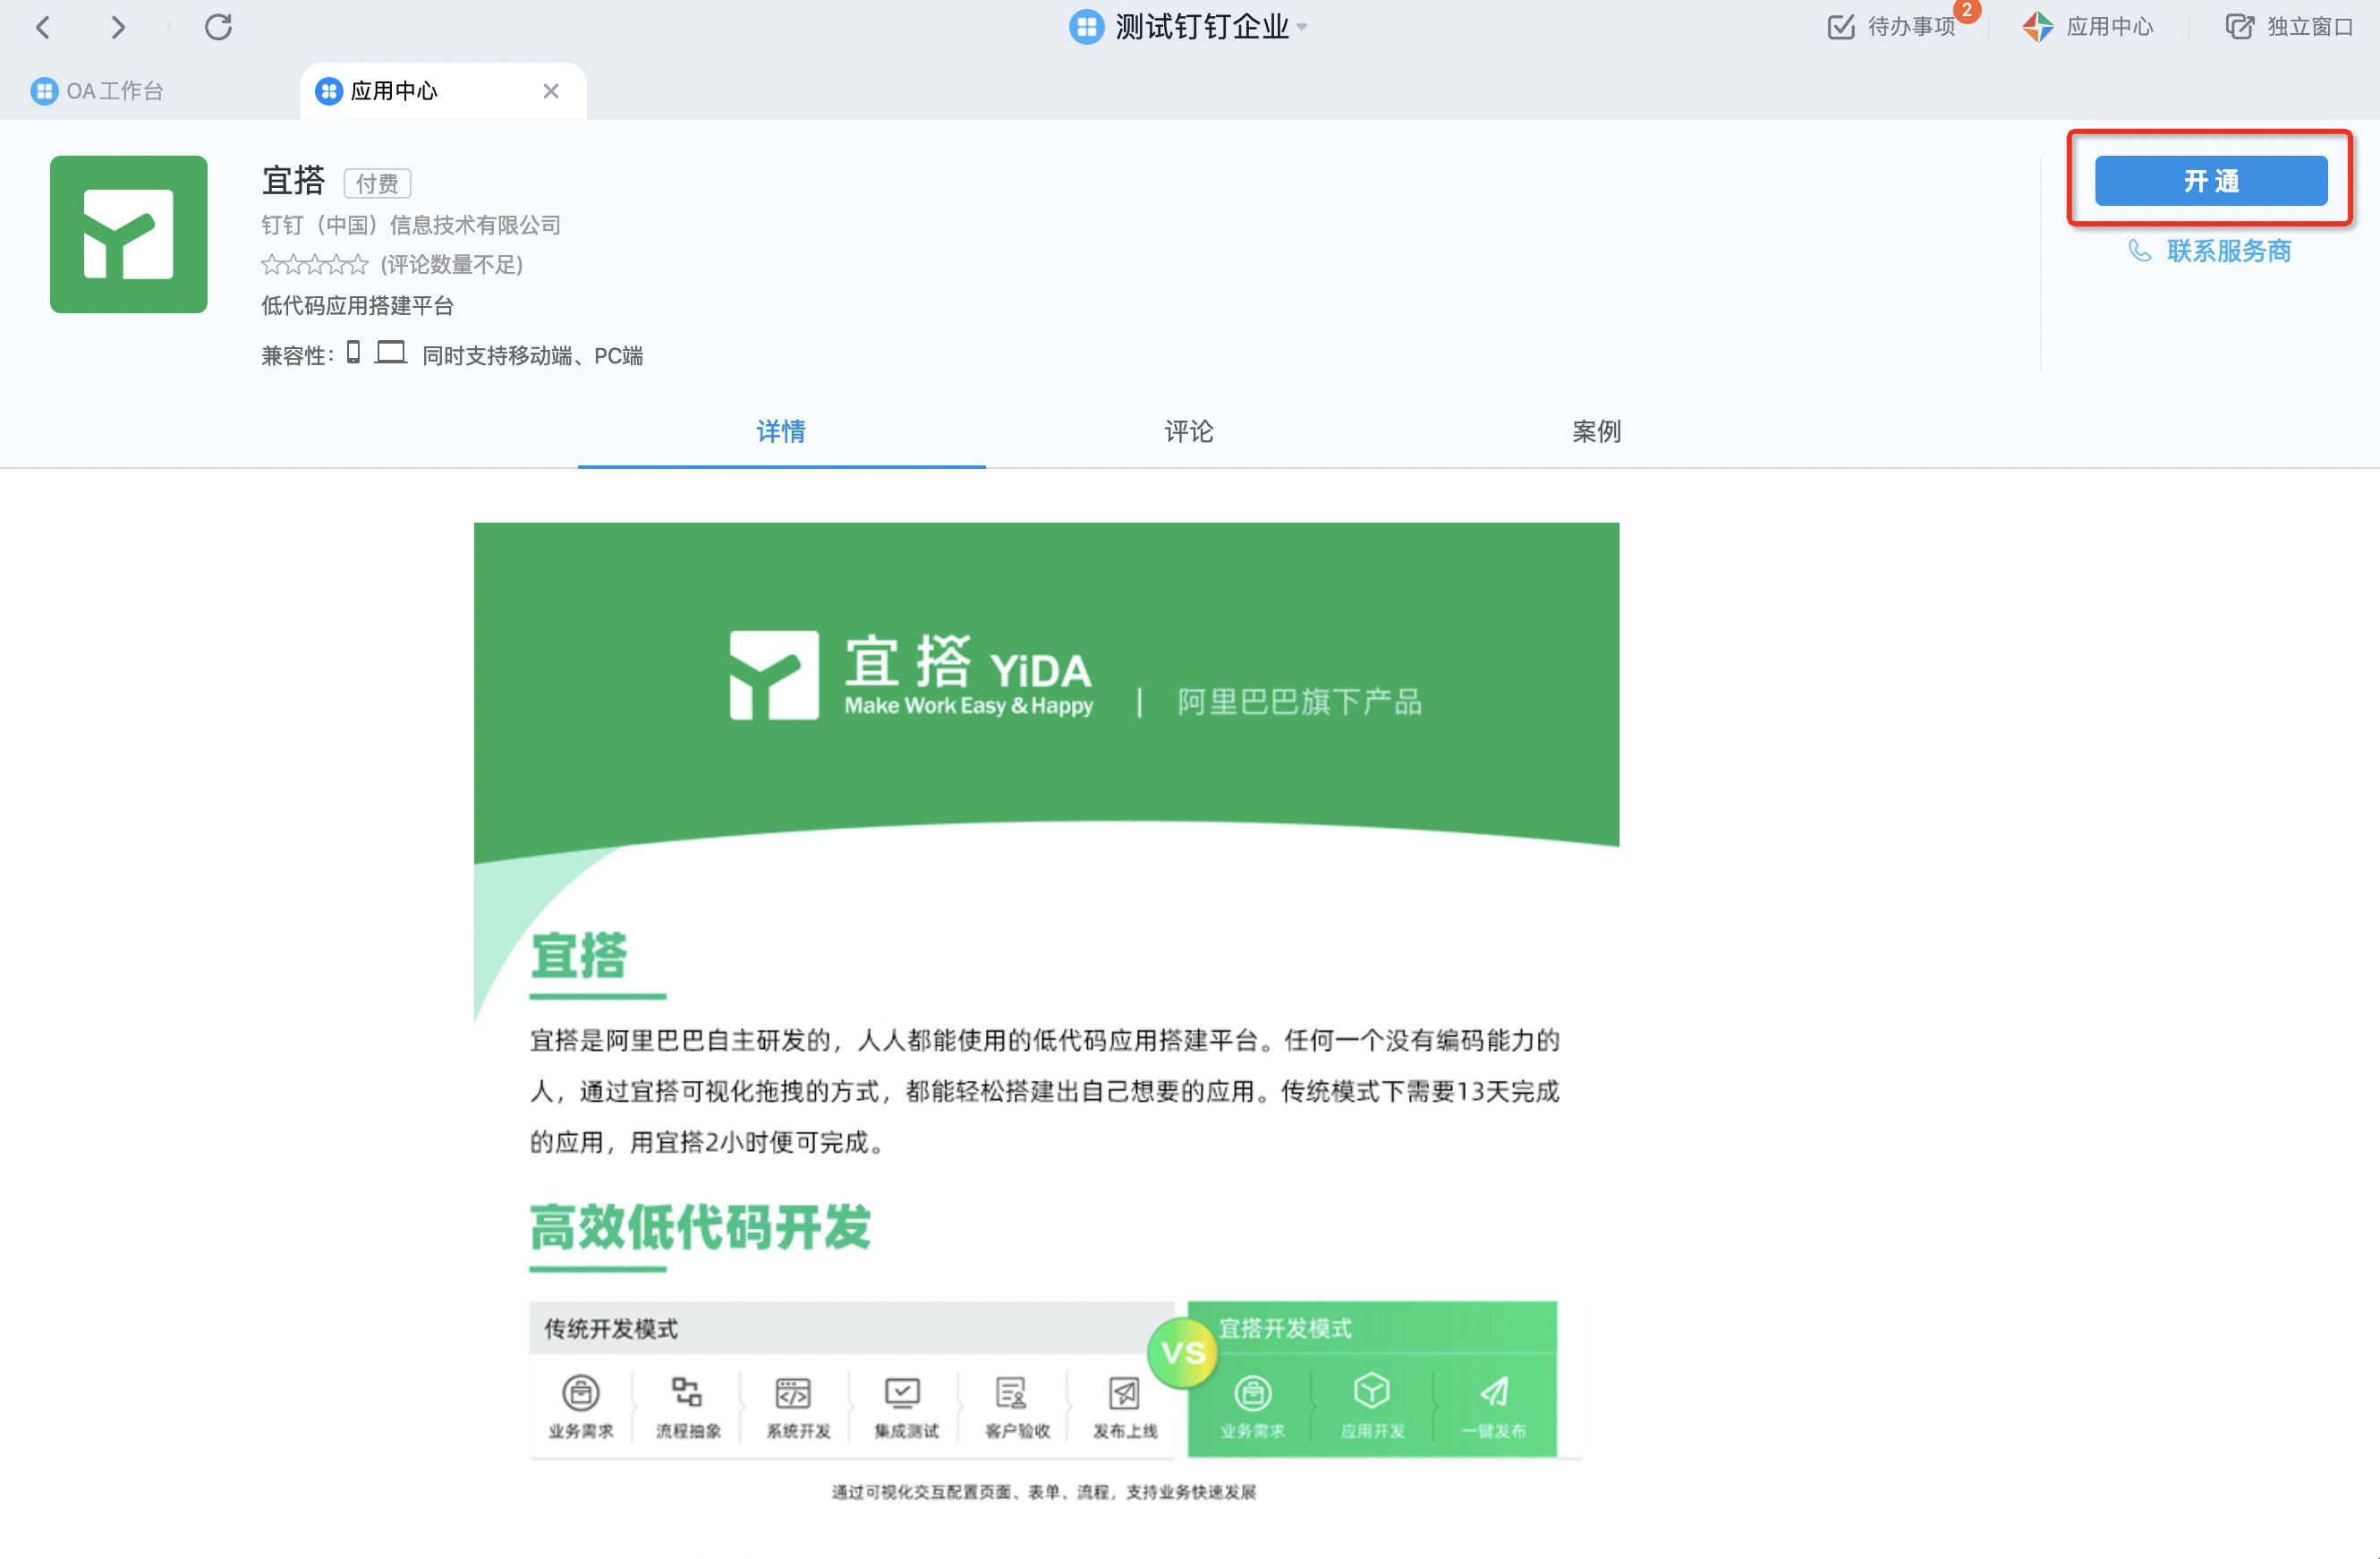The image size is (2380, 1559).
Task: Click the phone icon beside 联系服务商
Action: click(x=2139, y=251)
